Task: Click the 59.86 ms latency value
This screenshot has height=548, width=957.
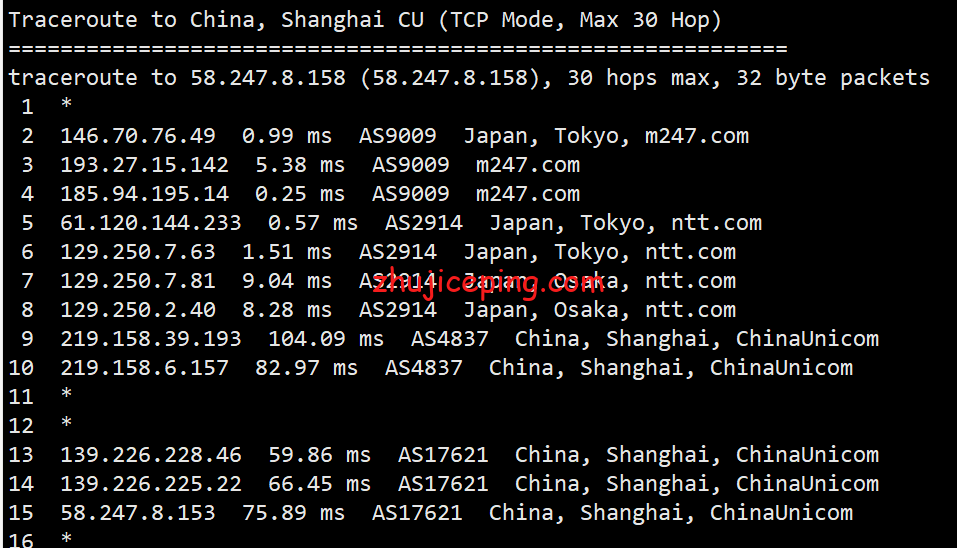Action: [x=320, y=455]
